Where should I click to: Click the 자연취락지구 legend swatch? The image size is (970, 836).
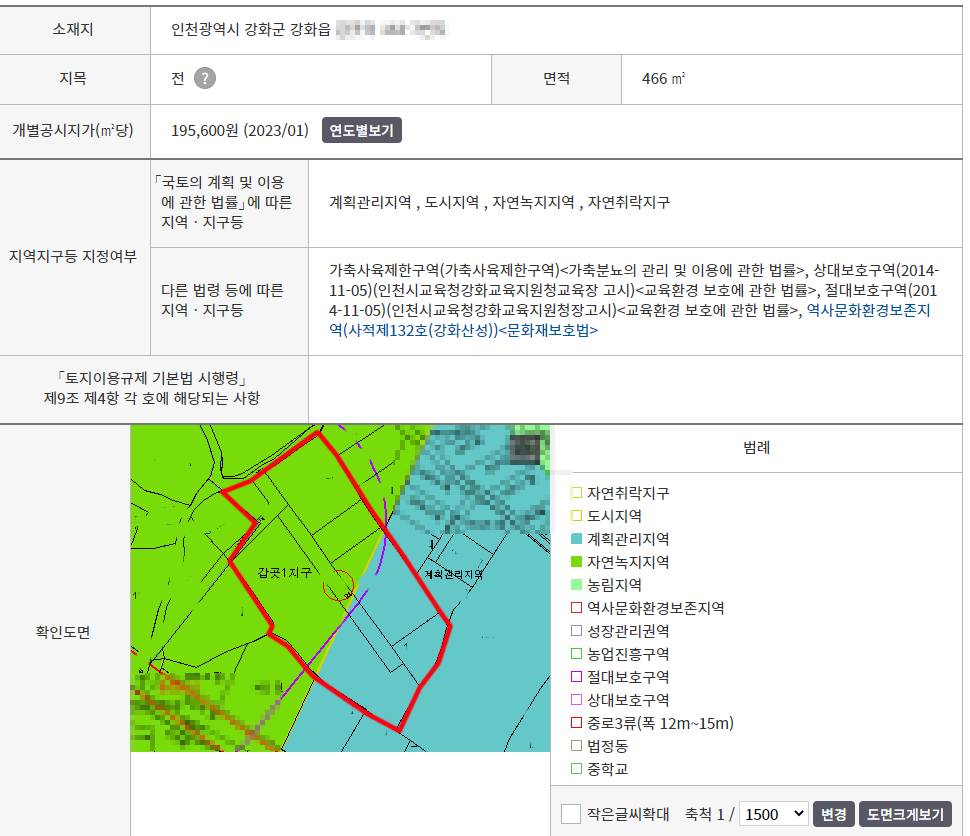pos(576,493)
